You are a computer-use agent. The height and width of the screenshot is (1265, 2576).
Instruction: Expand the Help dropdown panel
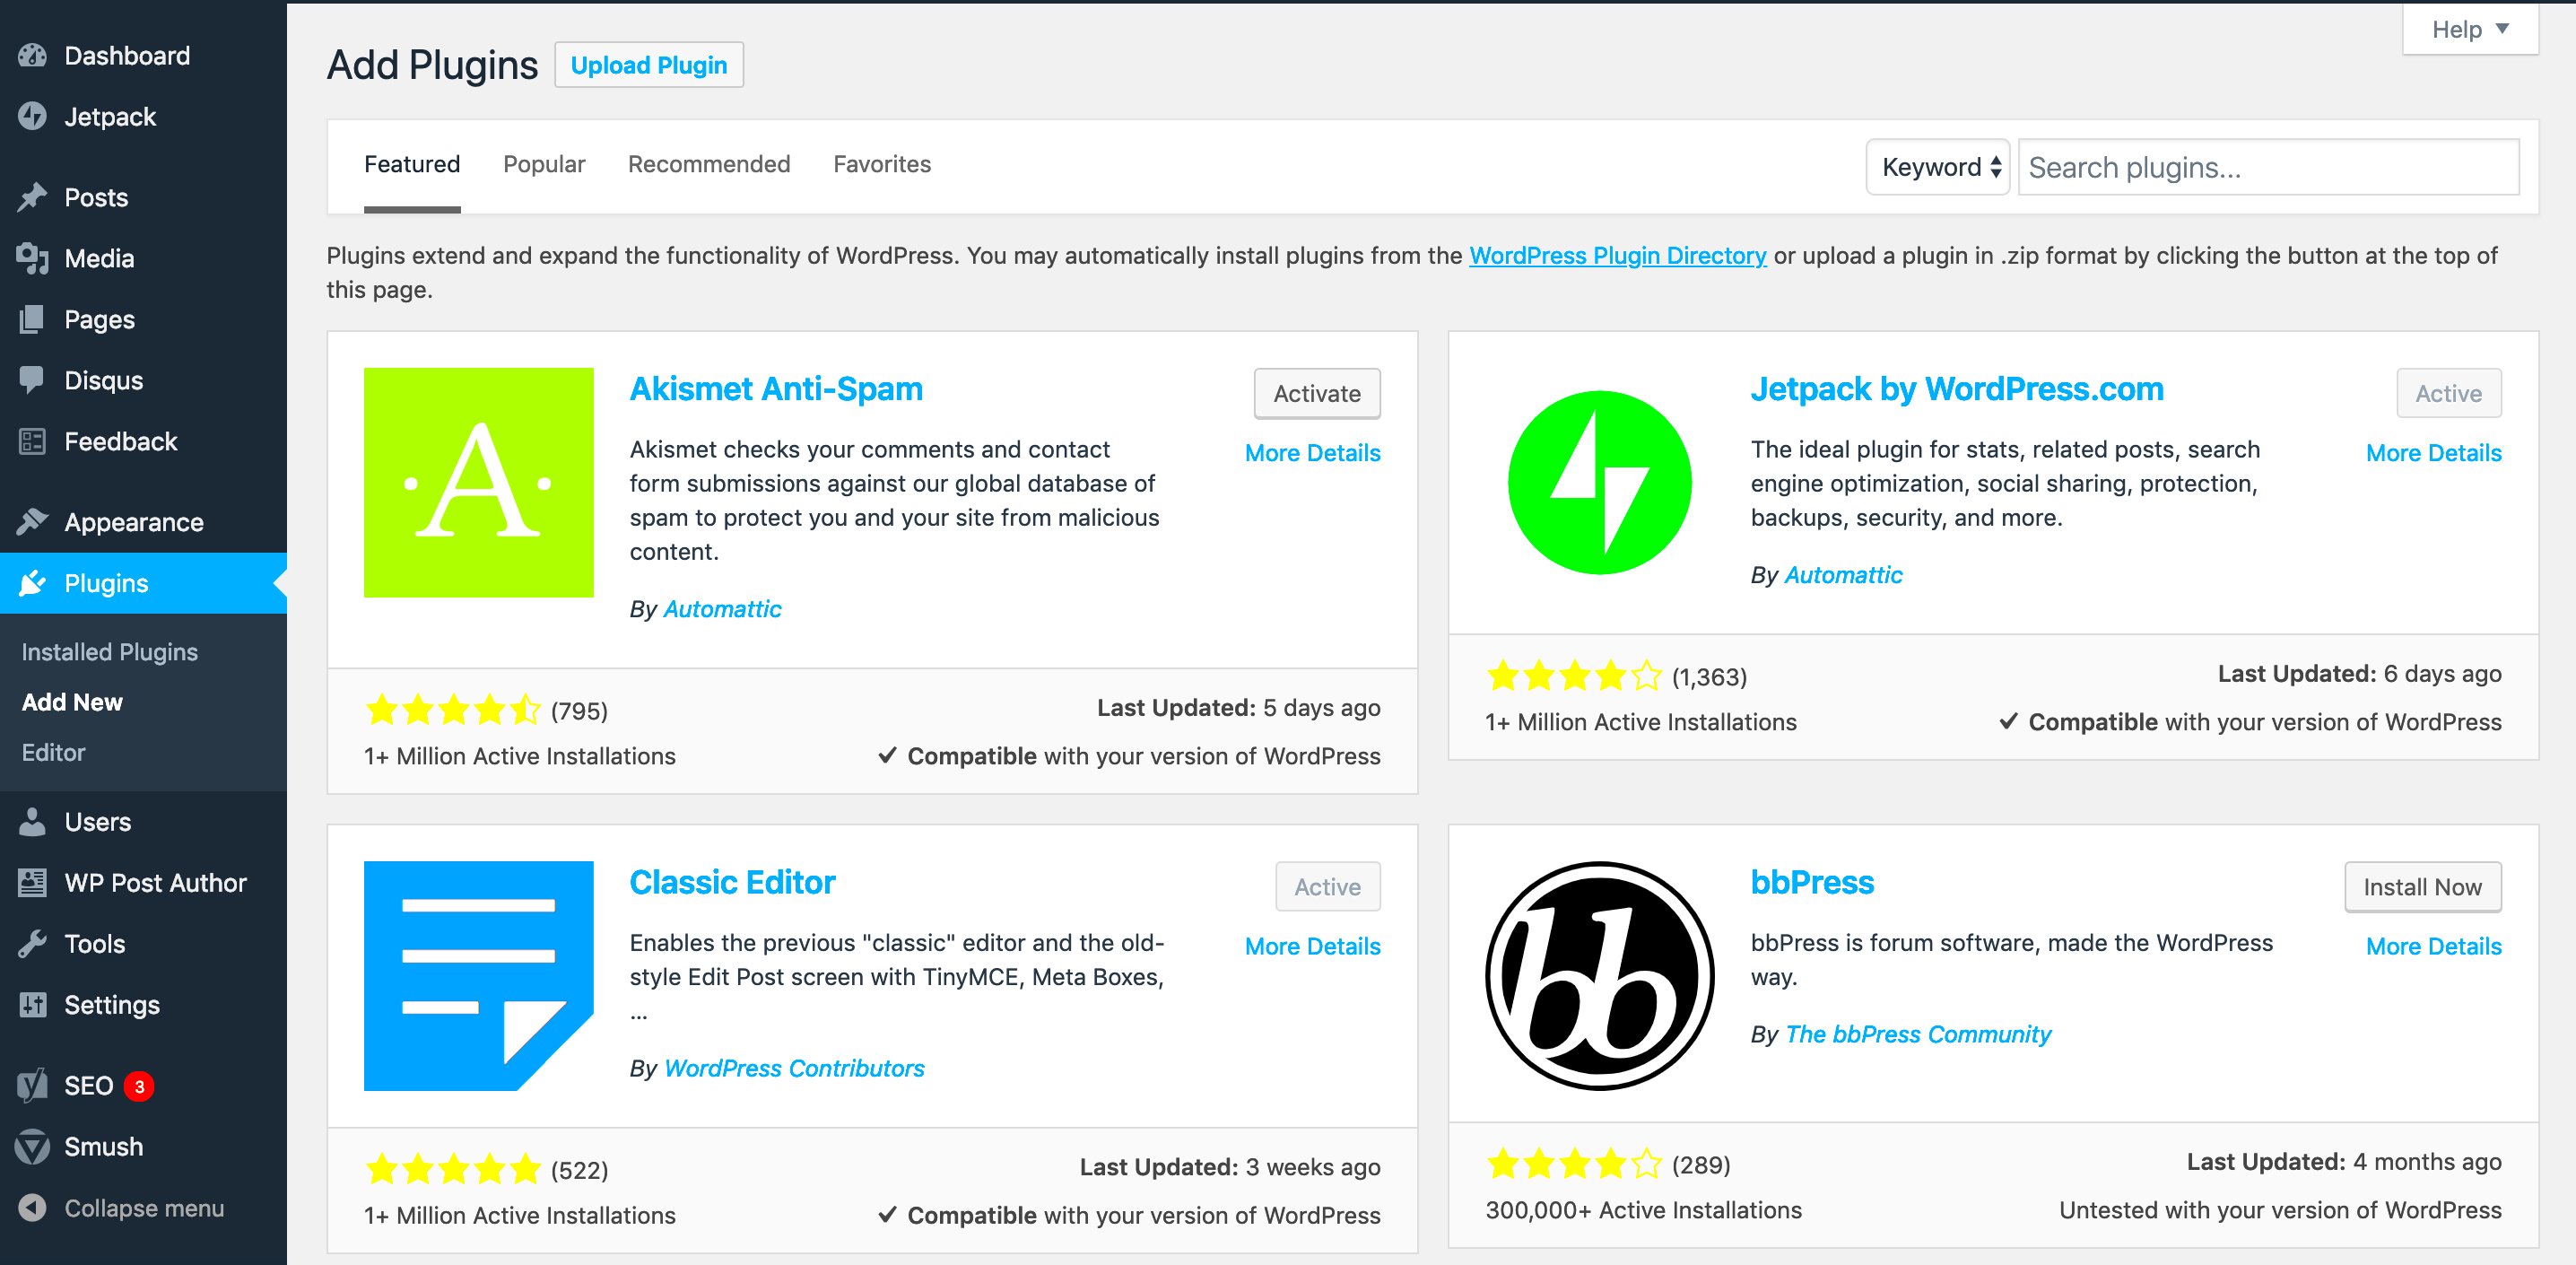[2469, 30]
